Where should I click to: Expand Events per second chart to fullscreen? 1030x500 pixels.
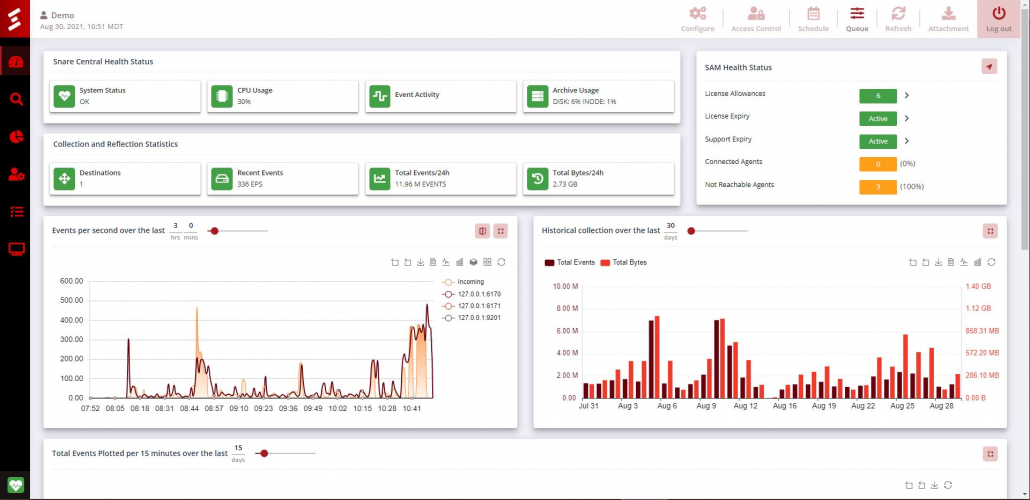(501, 231)
